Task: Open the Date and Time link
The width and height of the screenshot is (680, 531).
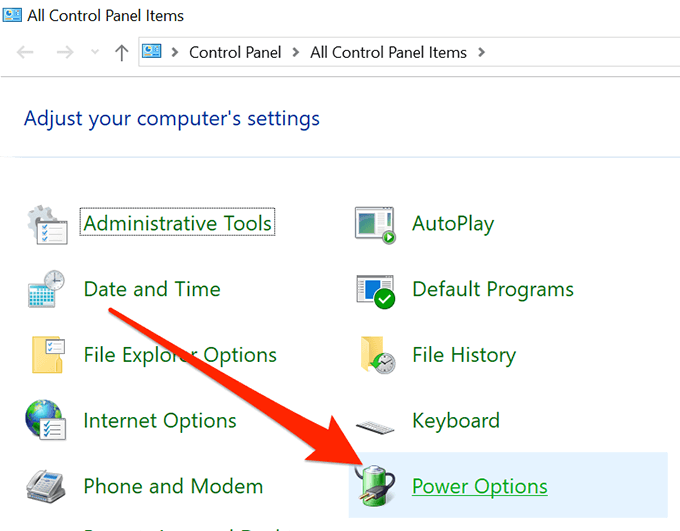Action: (x=151, y=290)
